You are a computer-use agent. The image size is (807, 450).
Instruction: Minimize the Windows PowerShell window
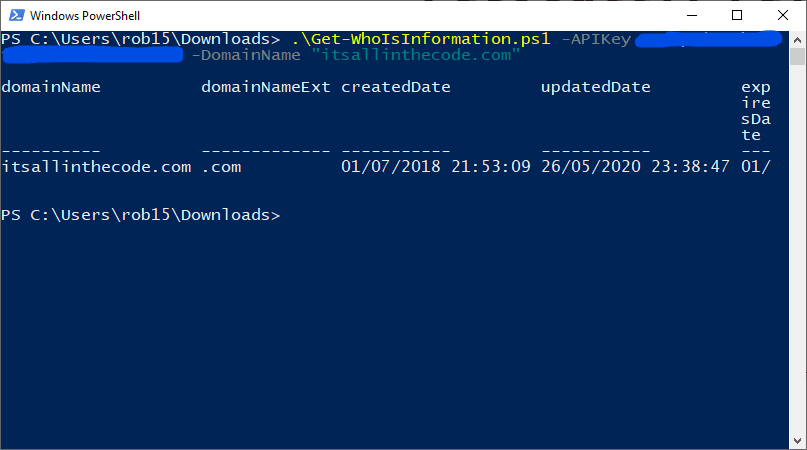691,16
